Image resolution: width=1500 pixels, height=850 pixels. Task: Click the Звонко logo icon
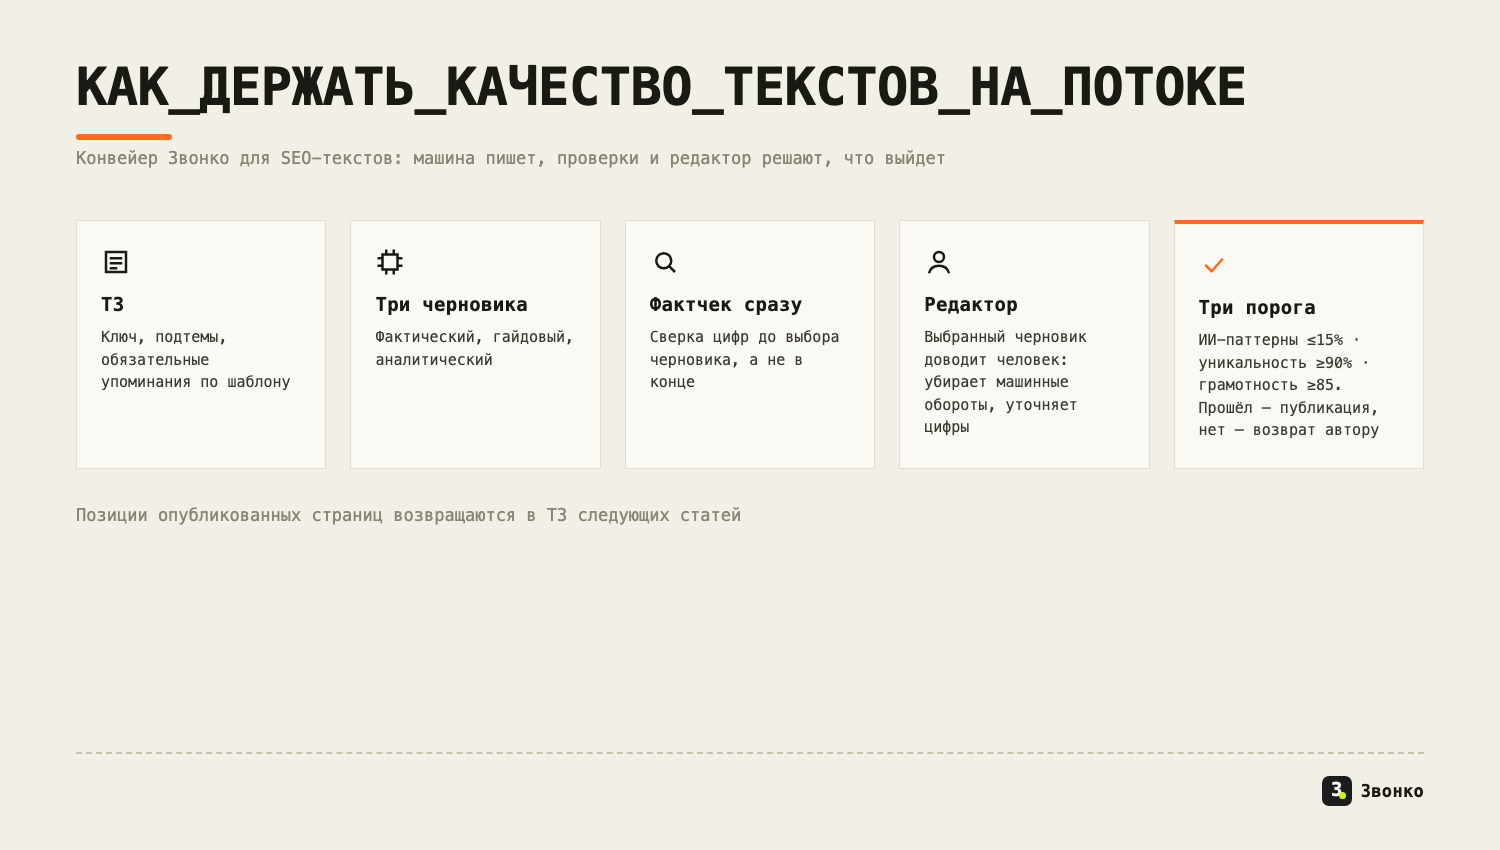coord(1337,791)
